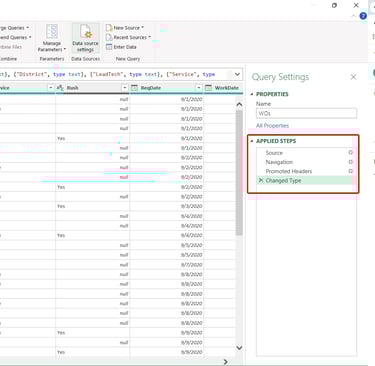Select the WorkDate column header

tap(223, 88)
